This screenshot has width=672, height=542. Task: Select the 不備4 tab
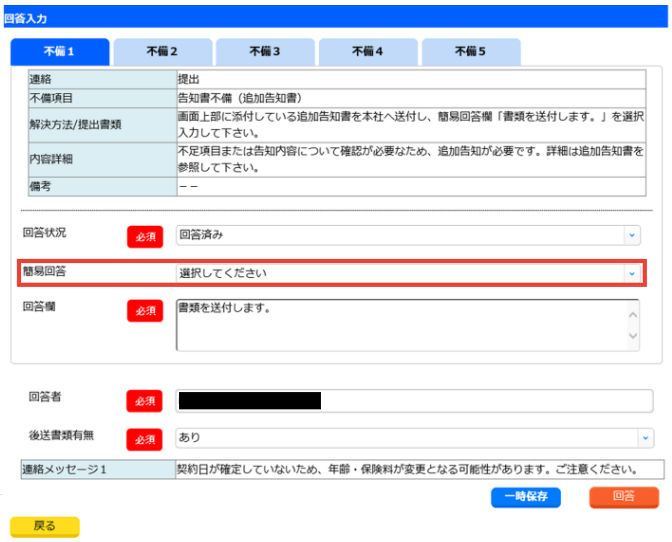click(x=368, y=51)
